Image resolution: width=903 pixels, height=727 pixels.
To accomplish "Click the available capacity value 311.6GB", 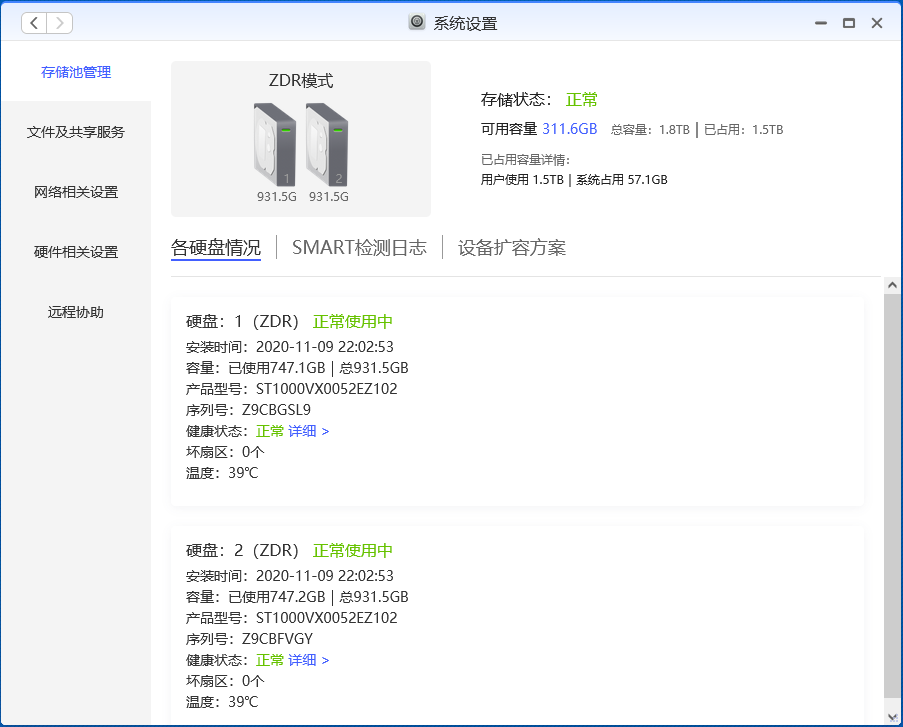I will (x=570, y=129).
